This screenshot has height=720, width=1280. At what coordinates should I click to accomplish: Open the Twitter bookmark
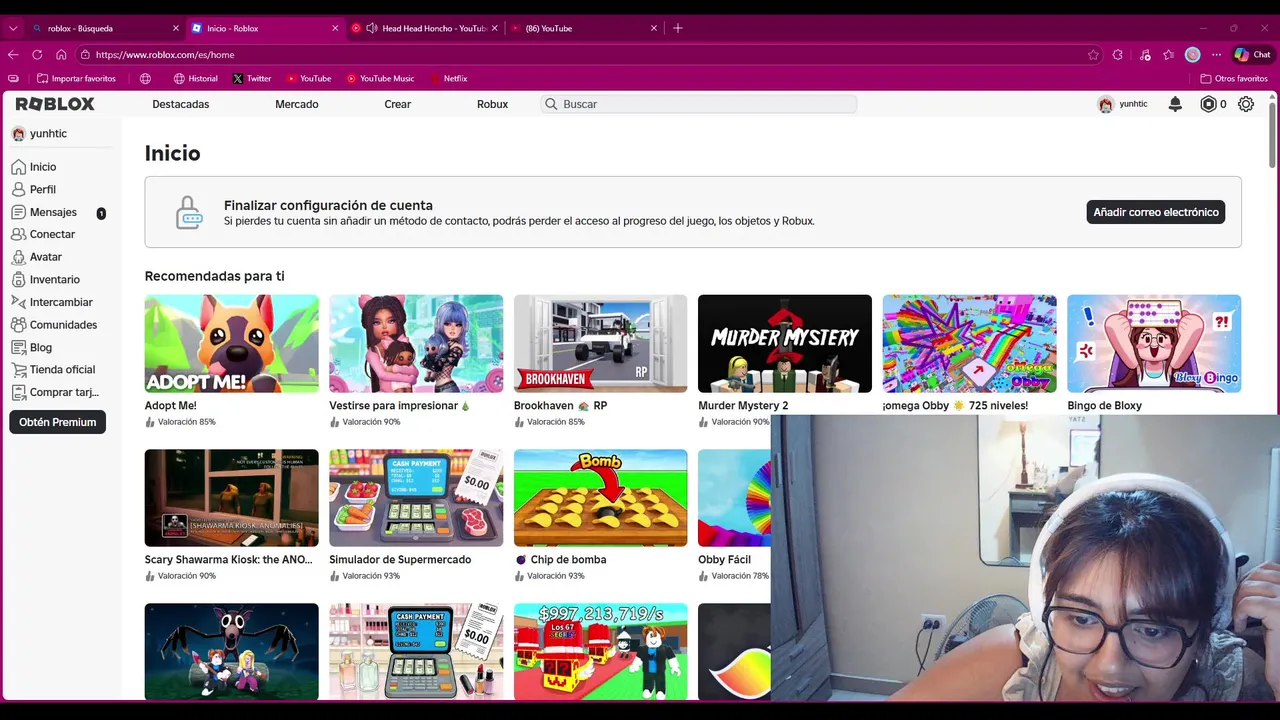click(x=252, y=78)
